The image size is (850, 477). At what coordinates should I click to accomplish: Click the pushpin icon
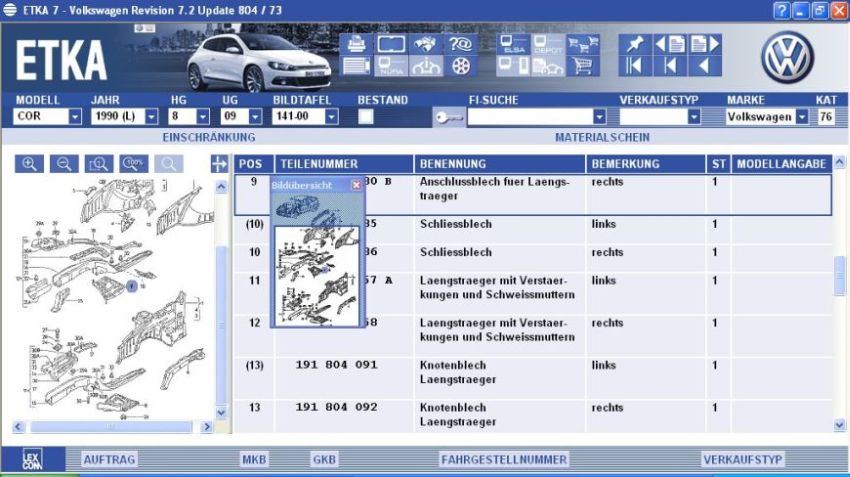tap(634, 44)
